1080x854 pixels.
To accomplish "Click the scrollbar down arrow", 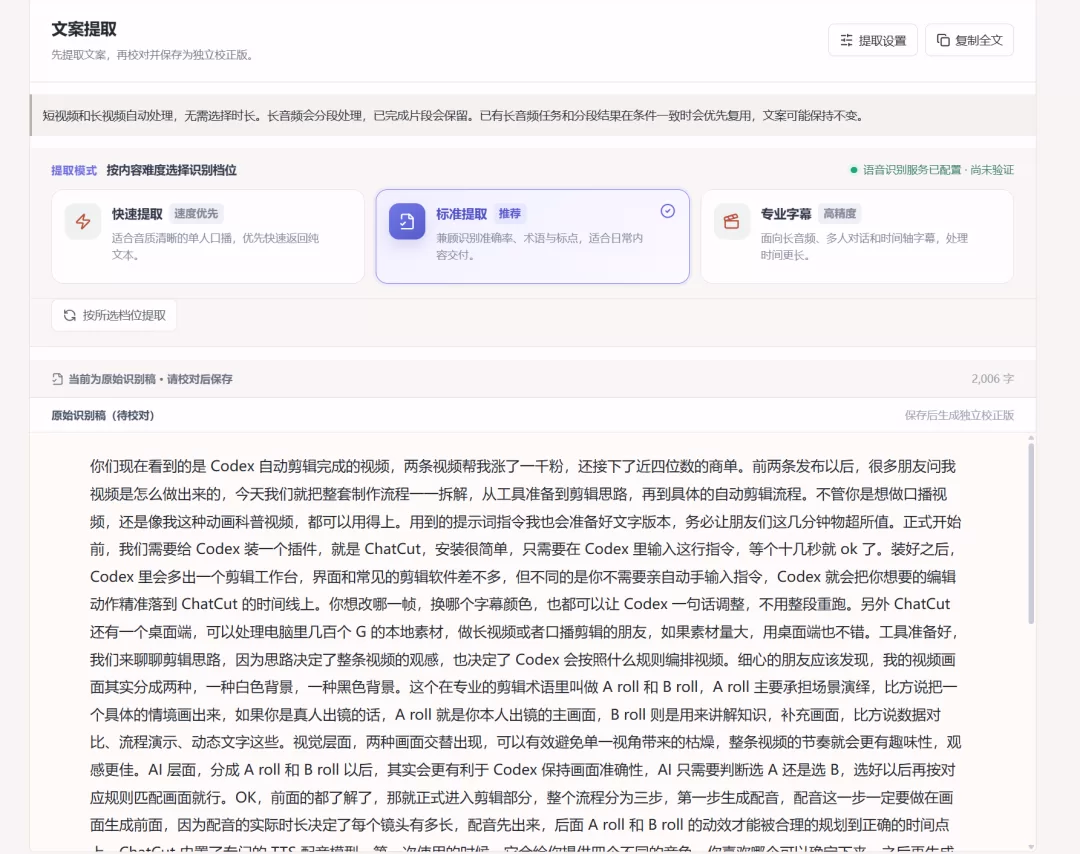I will (x=1031, y=847).
